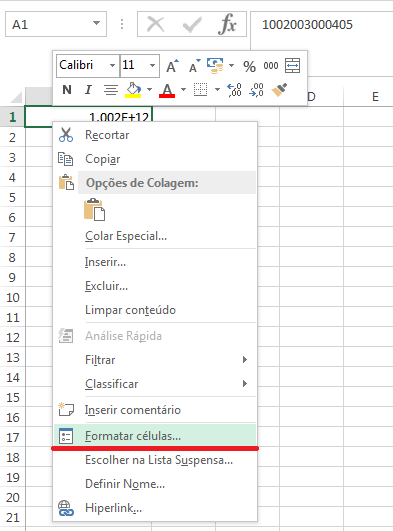Open the Calibri font name dropdown
Image resolution: width=393 pixels, height=531 pixels.
point(112,65)
